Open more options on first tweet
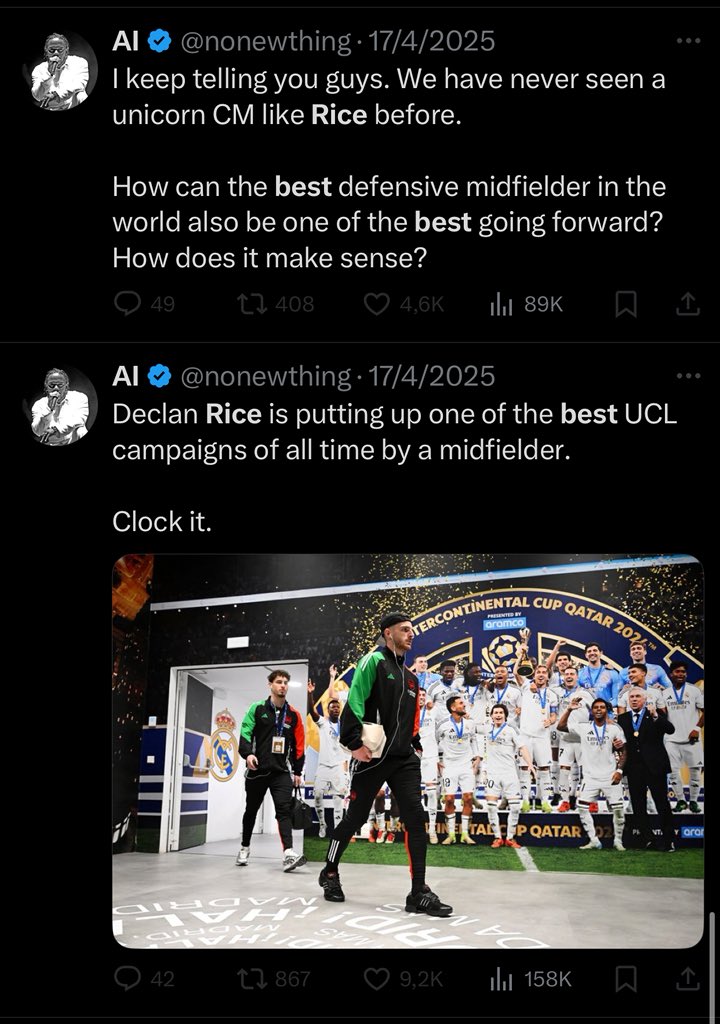The height and width of the screenshot is (1024, 720). (689, 40)
